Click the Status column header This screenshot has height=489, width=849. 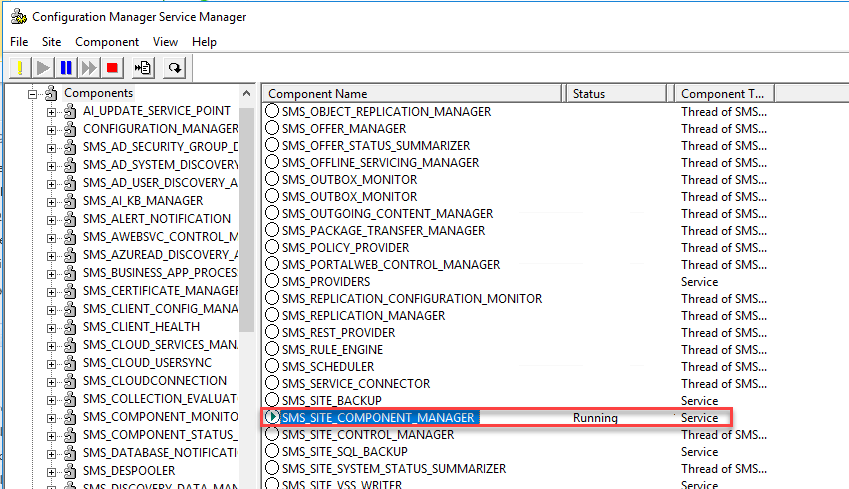[615, 93]
